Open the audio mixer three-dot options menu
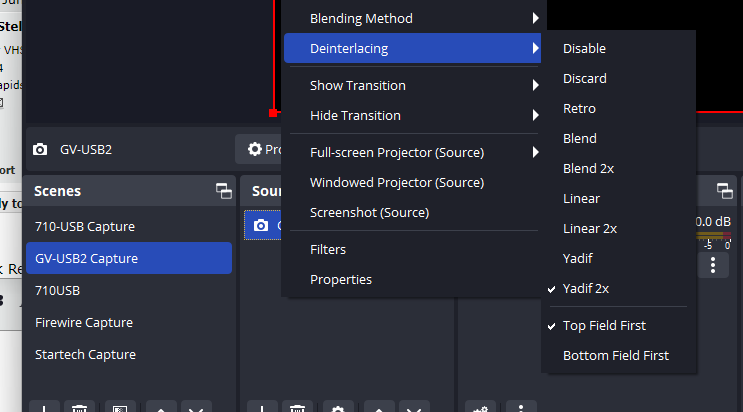The height and width of the screenshot is (412, 743). [x=713, y=264]
